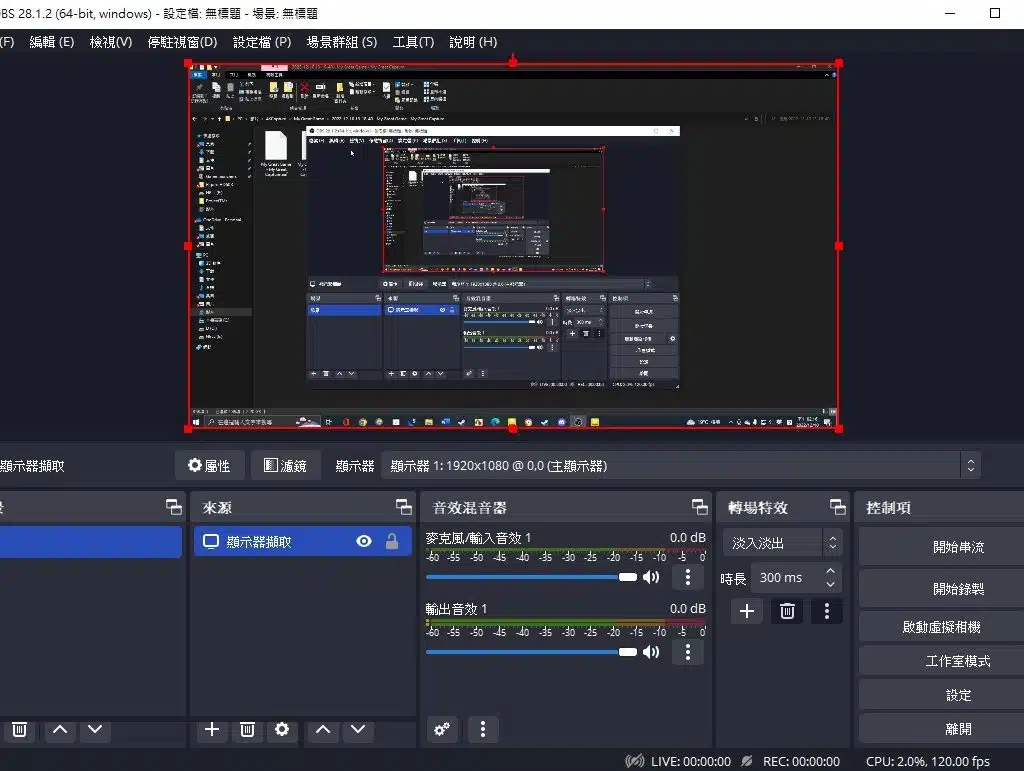Delete the transition with trash icon
Viewport: 1024px width, 771px height.
click(x=787, y=611)
